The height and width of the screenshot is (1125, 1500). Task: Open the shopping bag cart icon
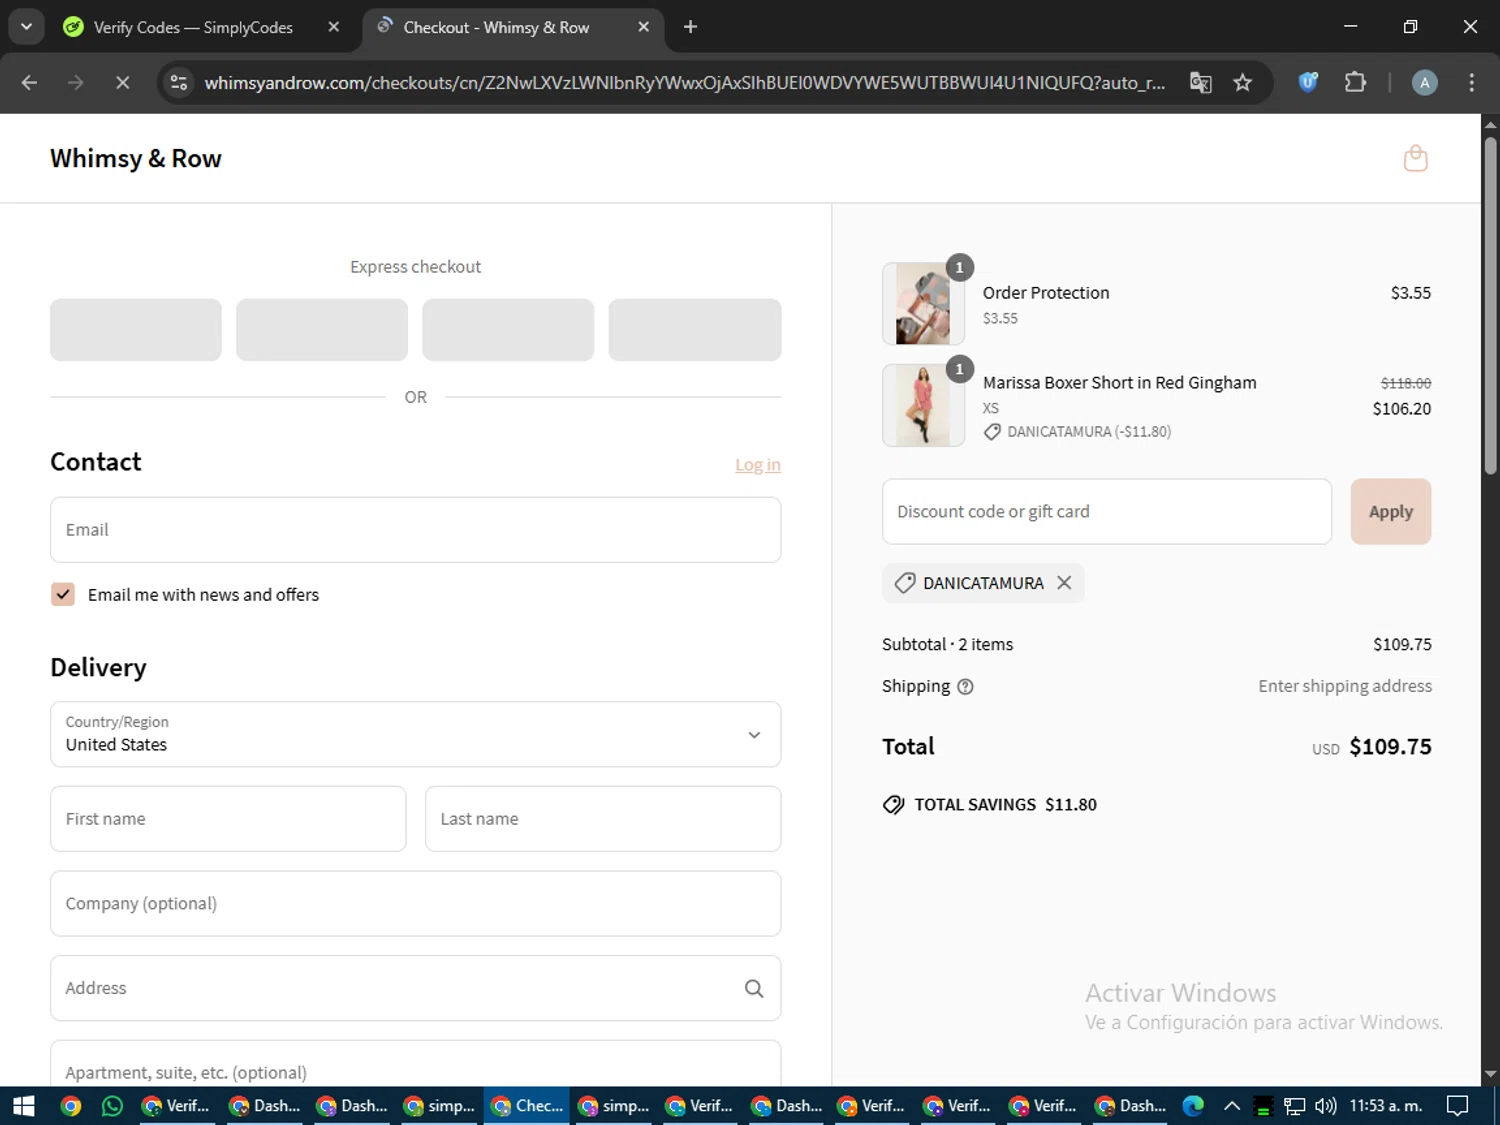pyautogui.click(x=1415, y=158)
